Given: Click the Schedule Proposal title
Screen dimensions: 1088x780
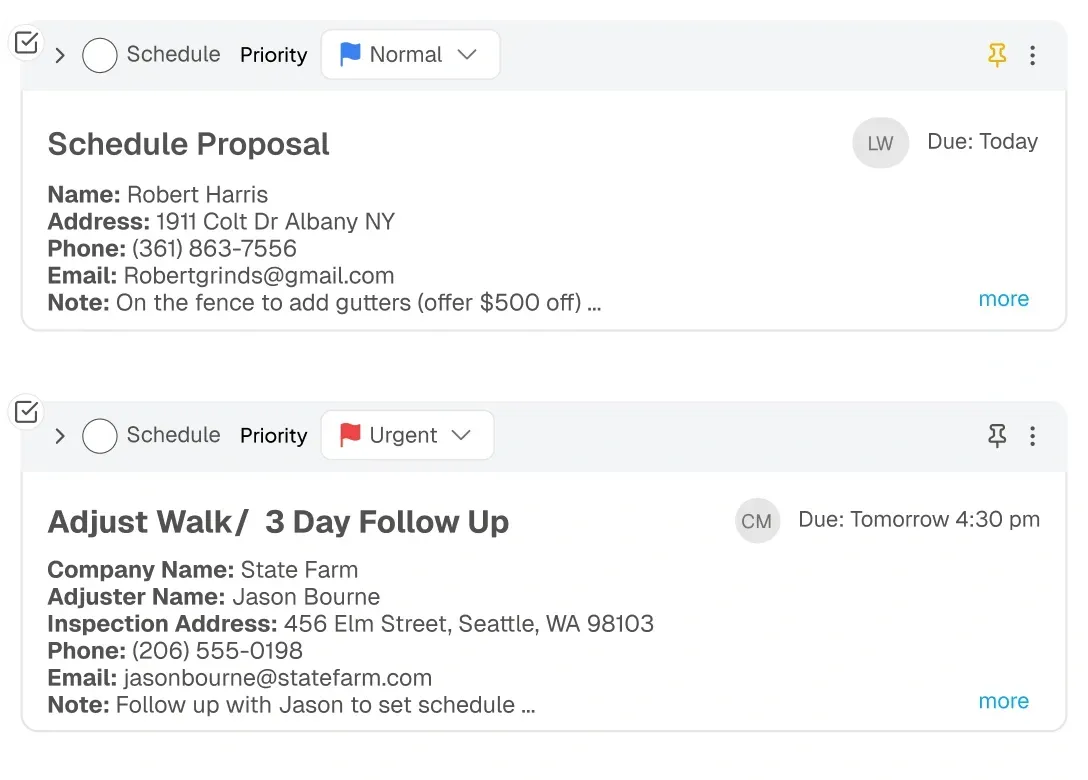Looking at the screenshot, I should point(188,144).
